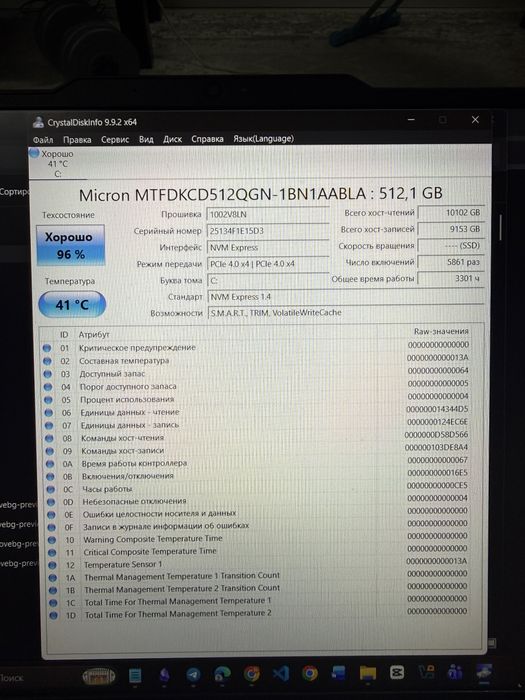525x700 pixels.
Task: Open Visual Studio Code from the taskbar
Action: (x=280, y=673)
